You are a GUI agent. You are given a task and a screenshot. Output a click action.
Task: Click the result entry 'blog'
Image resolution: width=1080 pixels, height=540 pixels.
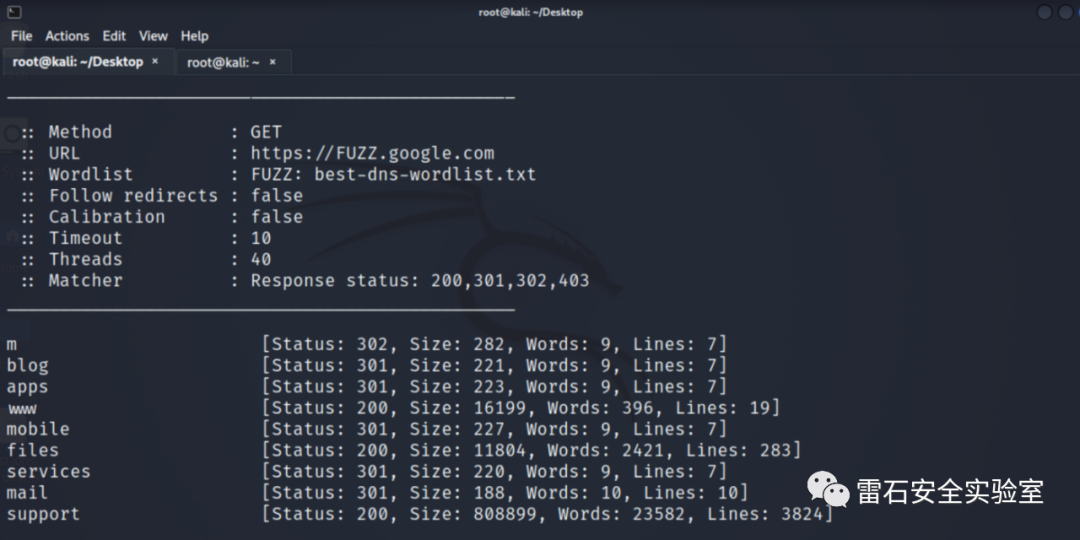tap(28, 365)
